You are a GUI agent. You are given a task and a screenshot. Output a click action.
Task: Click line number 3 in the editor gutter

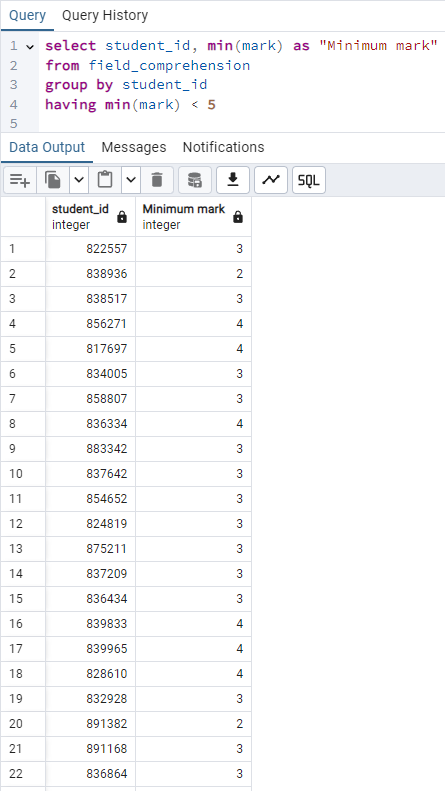13,85
